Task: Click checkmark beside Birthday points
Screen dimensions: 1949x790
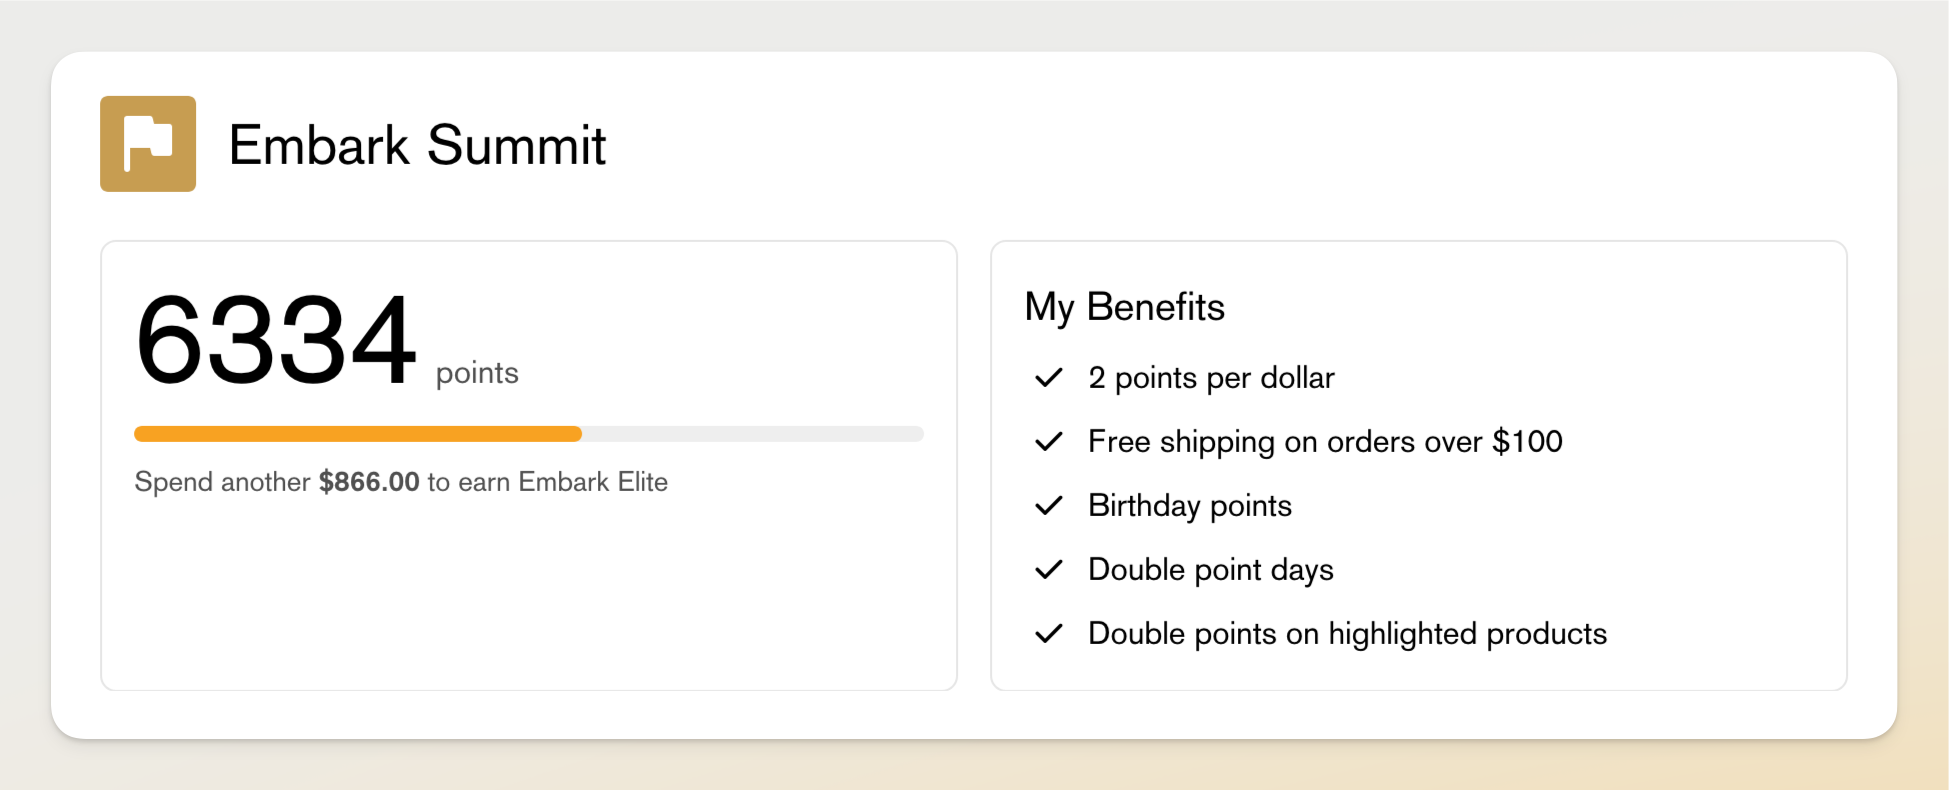Action: (1048, 506)
